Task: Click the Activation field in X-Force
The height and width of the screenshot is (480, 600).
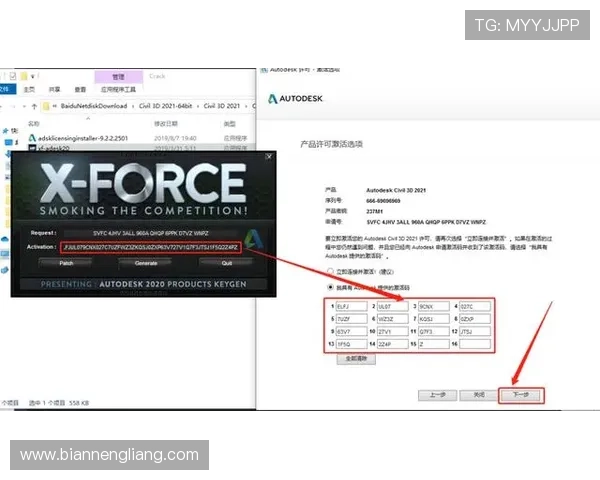Action: pos(151,247)
